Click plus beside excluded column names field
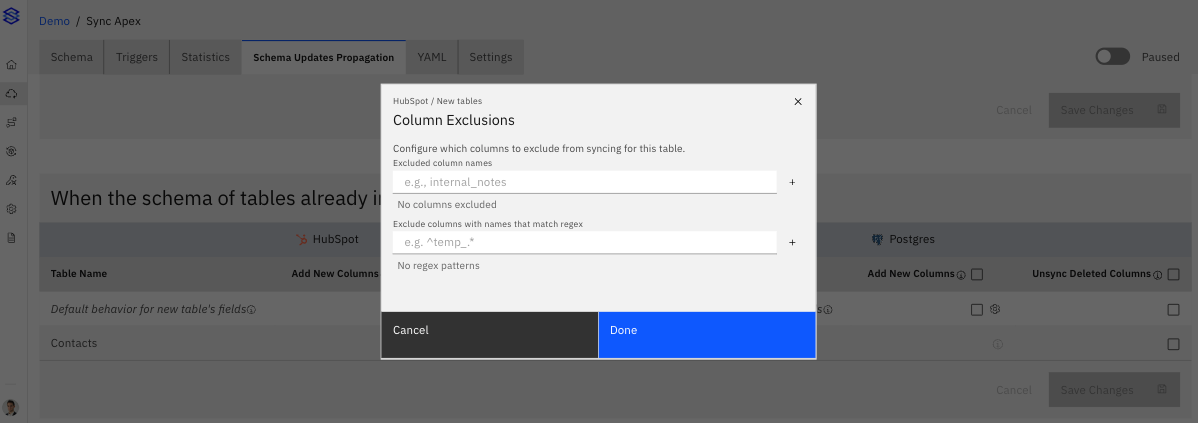The height and width of the screenshot is (423, 1198). point(792,183)
